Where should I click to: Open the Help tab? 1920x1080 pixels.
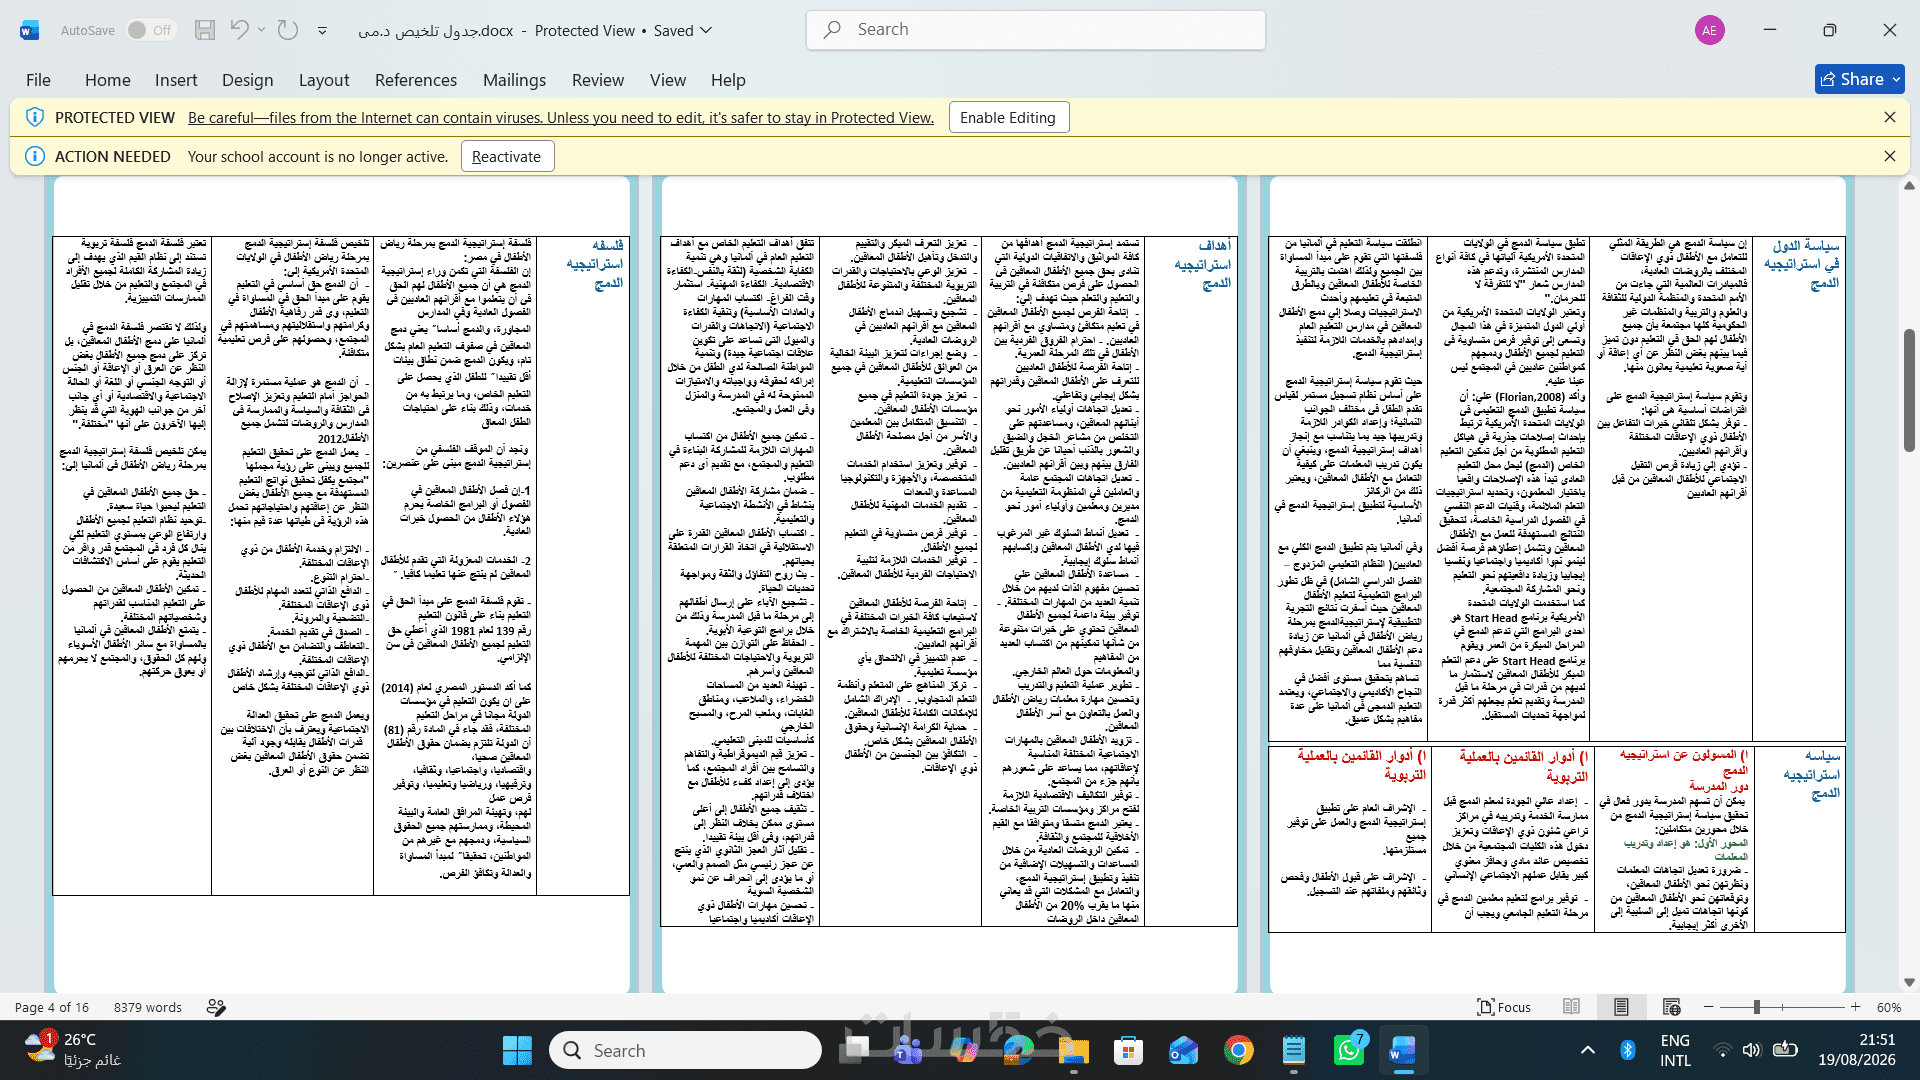(728, 80)
